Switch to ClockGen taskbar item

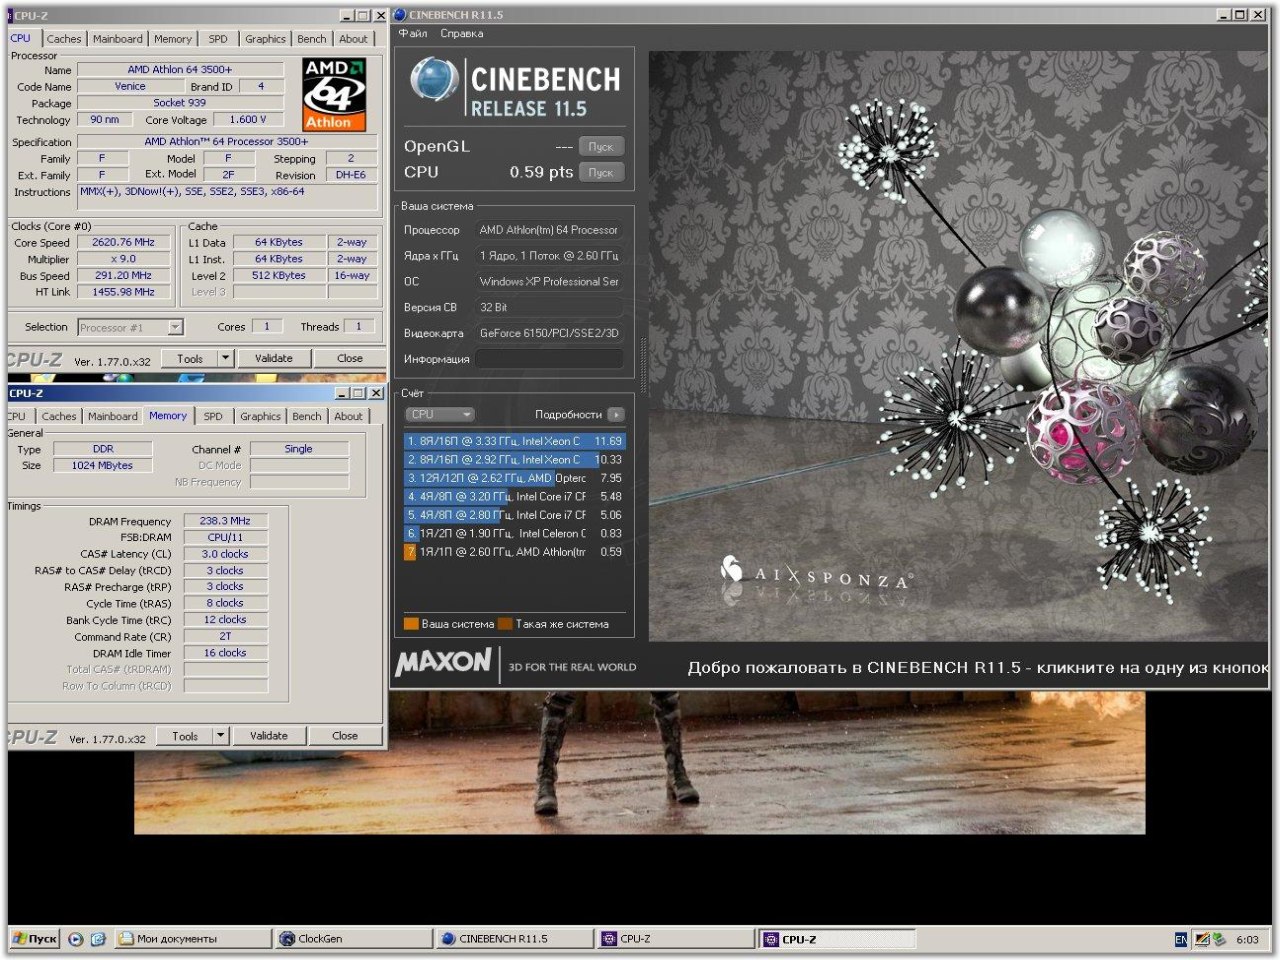tap(354, 939)
